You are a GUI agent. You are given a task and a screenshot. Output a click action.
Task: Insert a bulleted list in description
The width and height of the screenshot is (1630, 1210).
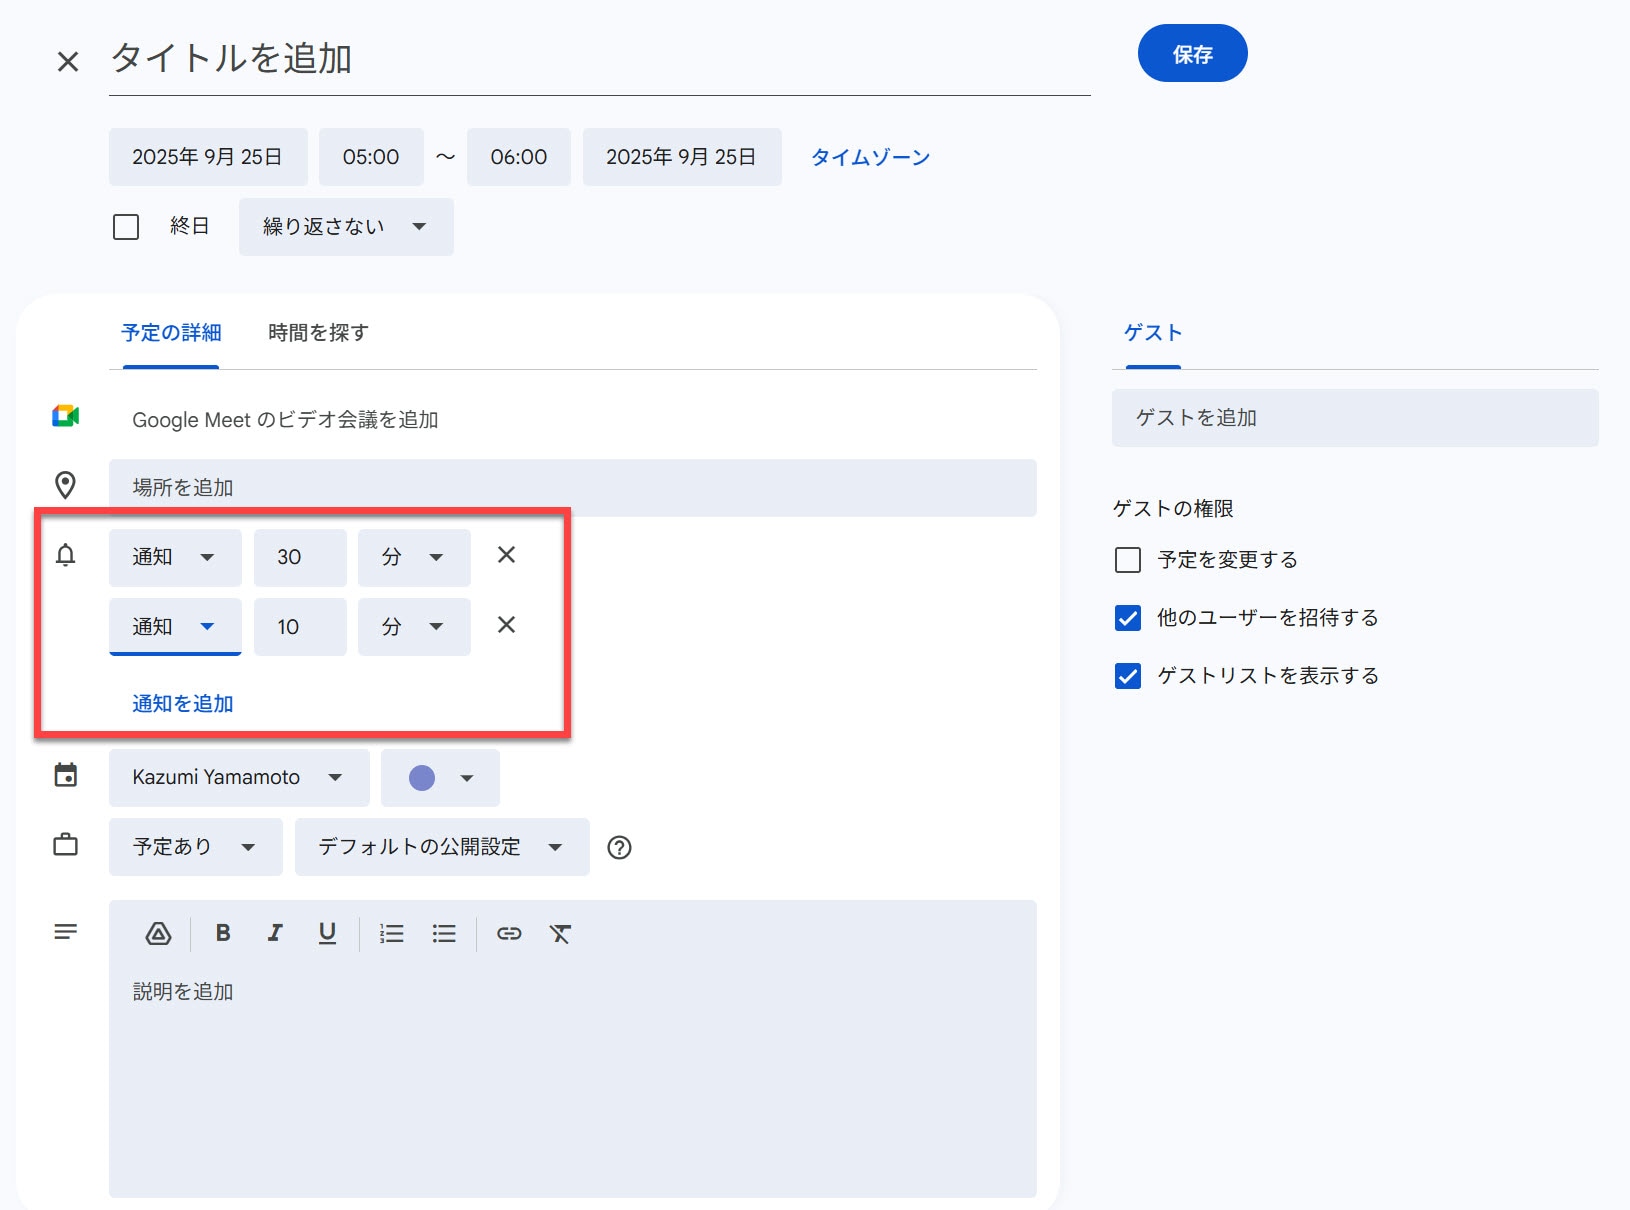pyautogui.click(x=444, y=934)
